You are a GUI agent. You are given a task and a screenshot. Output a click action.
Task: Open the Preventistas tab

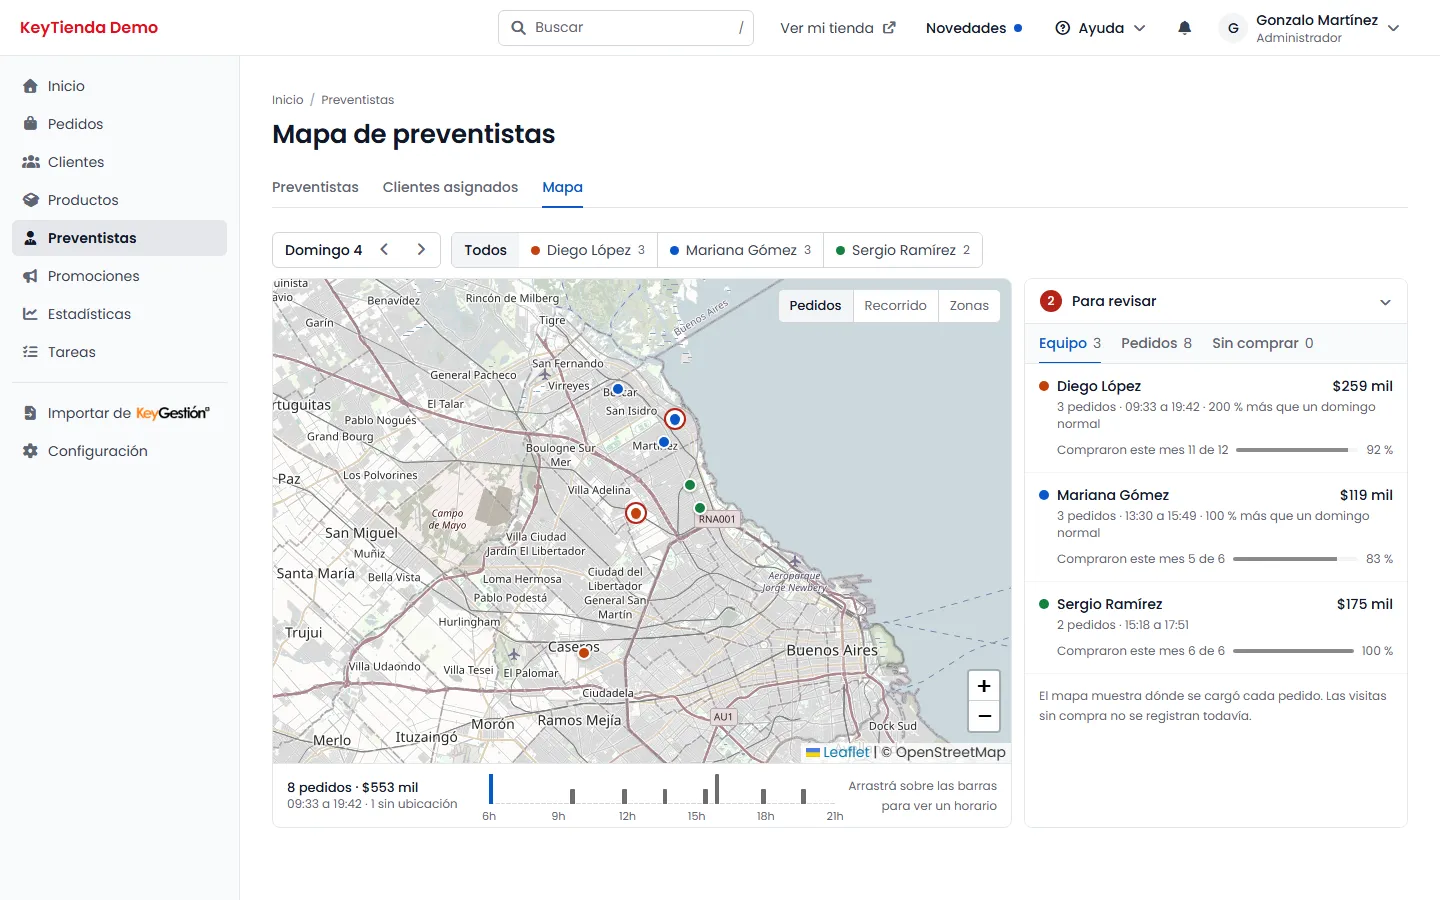[315, 187]
